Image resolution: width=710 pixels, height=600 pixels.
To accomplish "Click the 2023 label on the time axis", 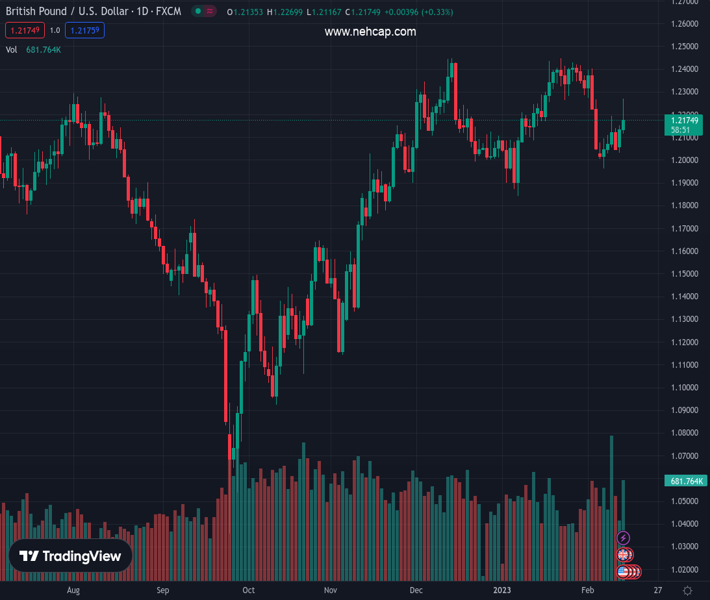I will 503,590.
